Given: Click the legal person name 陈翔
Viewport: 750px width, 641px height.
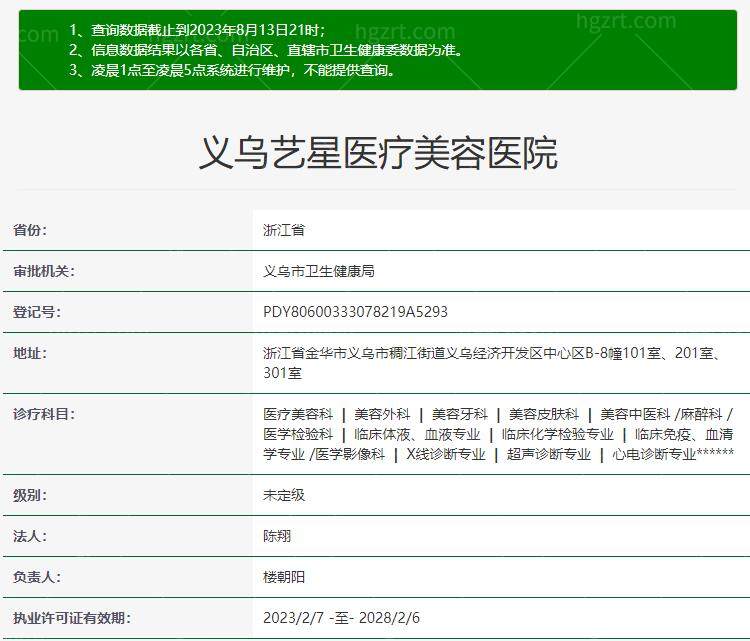Looking at the screenshot, I should (277, 536).
